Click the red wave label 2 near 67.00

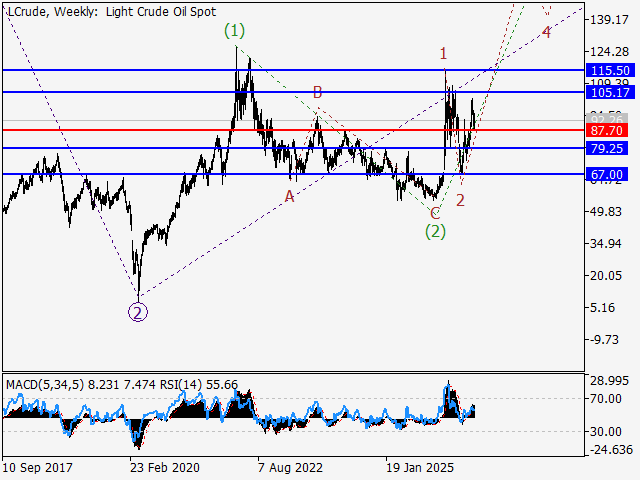(x=460, y=200)
